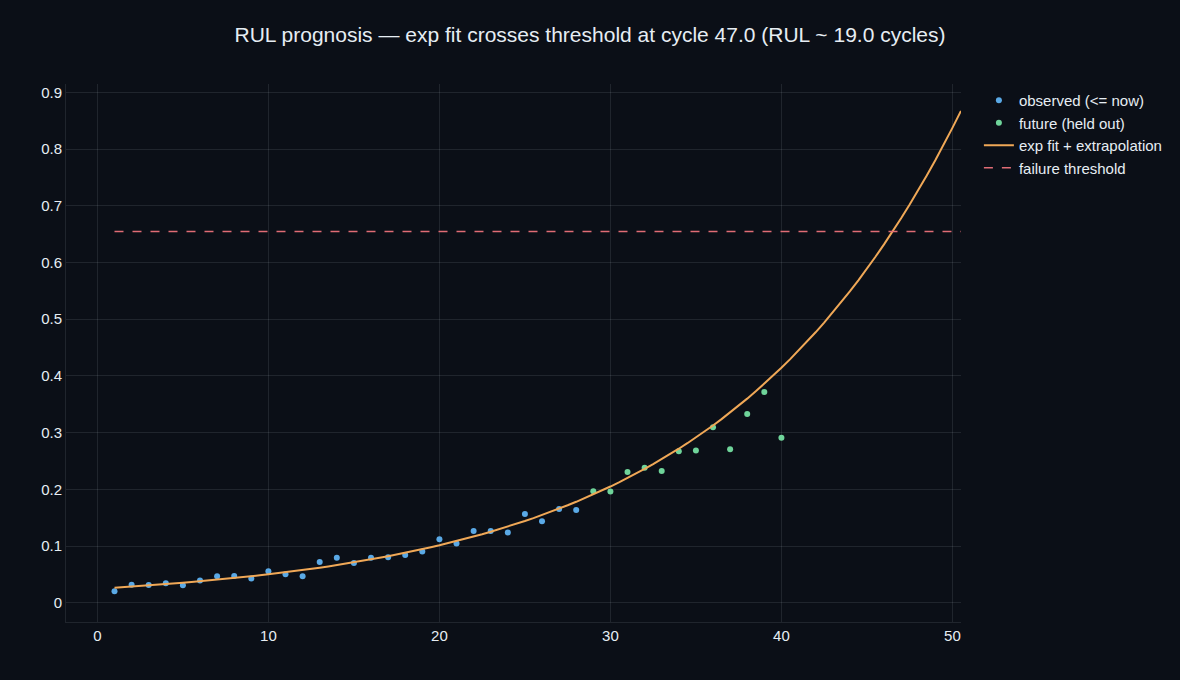Click y-axis tick label 0.7
Screen dimensions: 1180x680
(52, 206)
